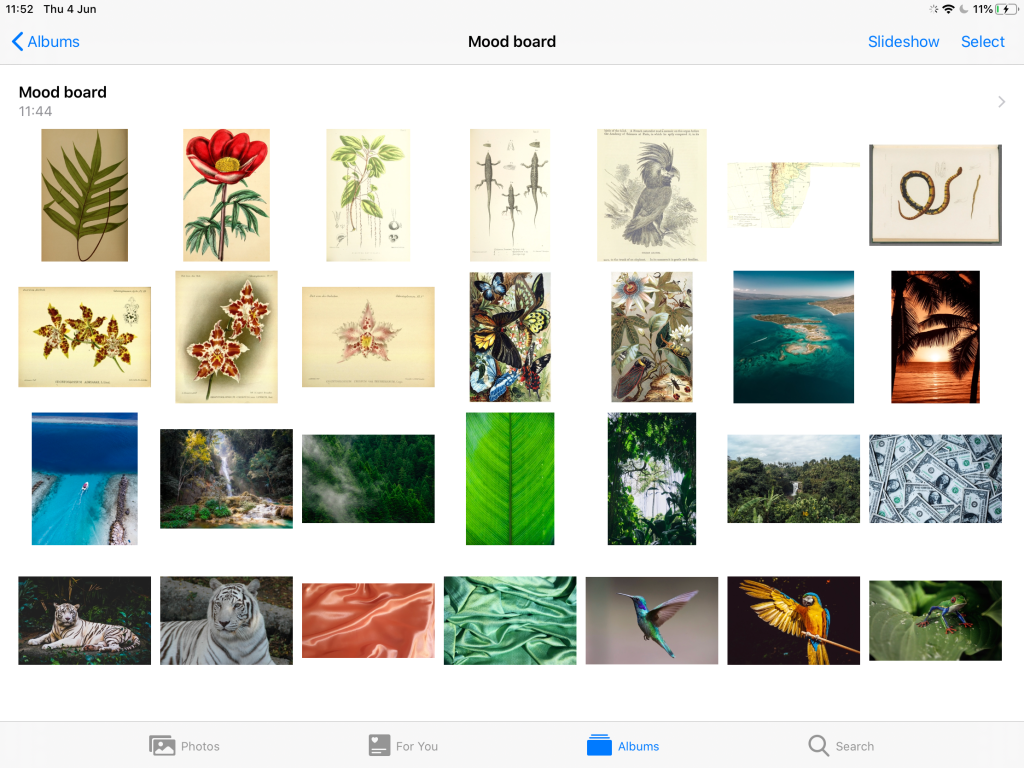
Task: Open the hummingbird photo
Action: 651,620
